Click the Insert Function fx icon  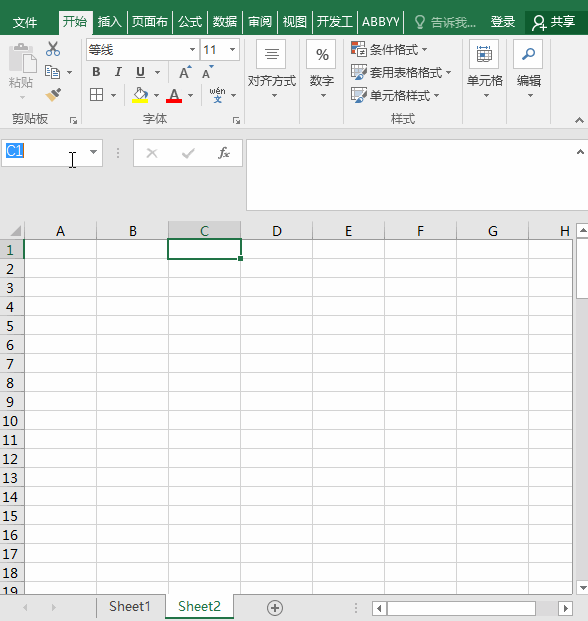(x=224, y=153)
